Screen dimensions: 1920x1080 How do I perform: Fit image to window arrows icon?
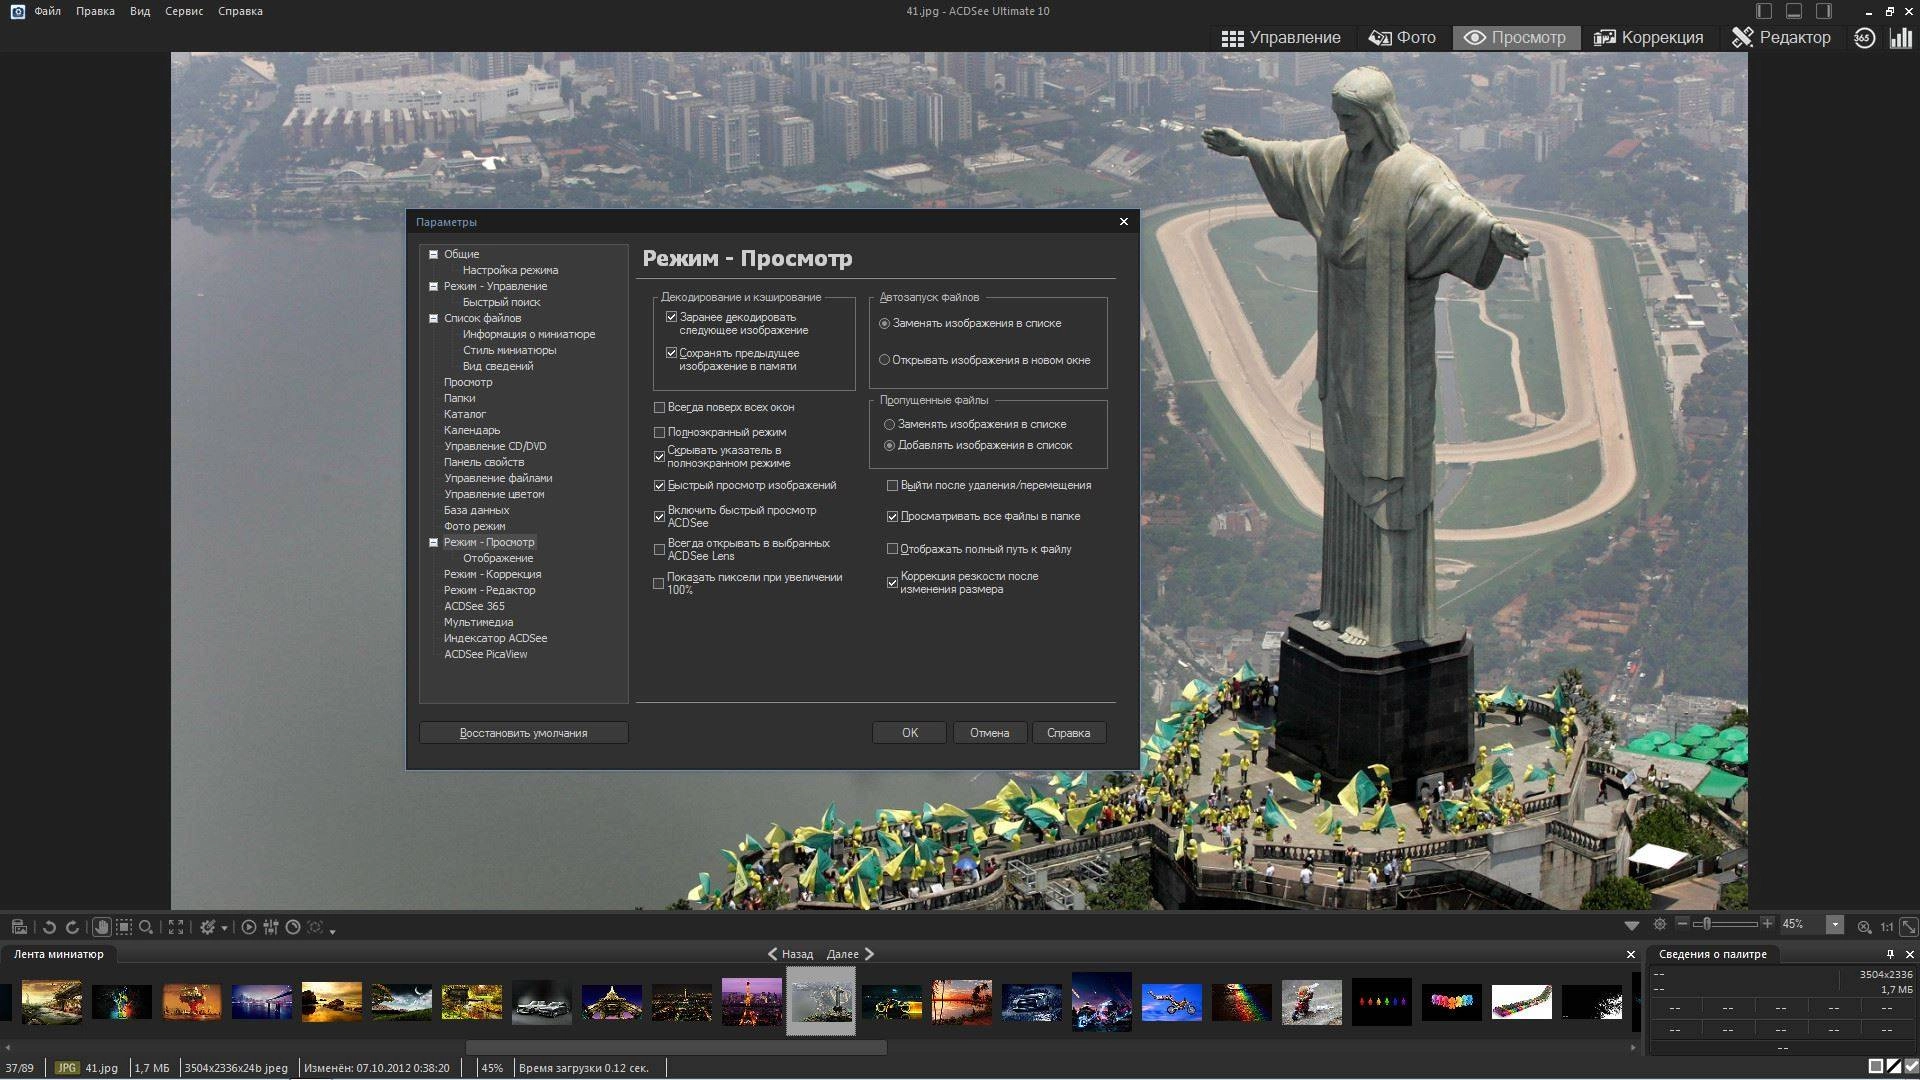tap(1909, 926)
